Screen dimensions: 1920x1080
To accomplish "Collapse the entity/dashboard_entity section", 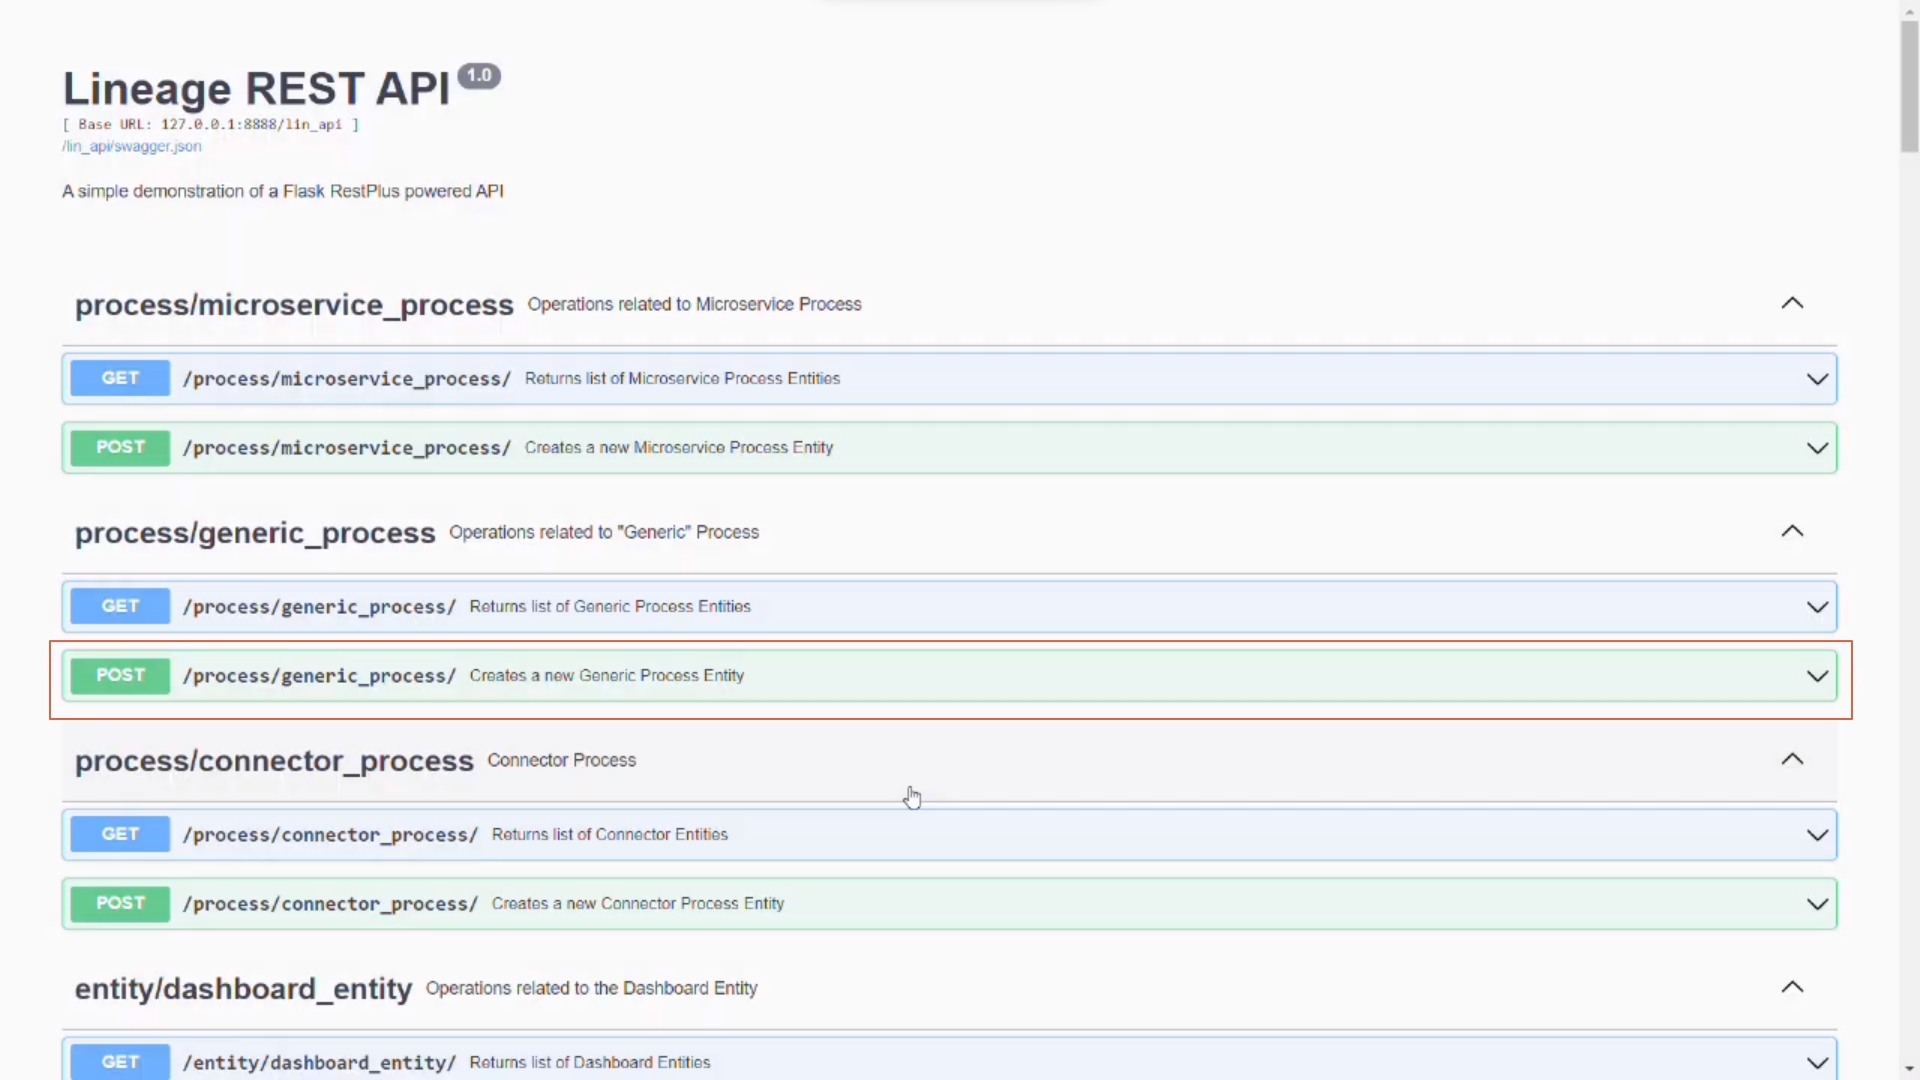I will pyautogui.click(x=1792, y=987).
